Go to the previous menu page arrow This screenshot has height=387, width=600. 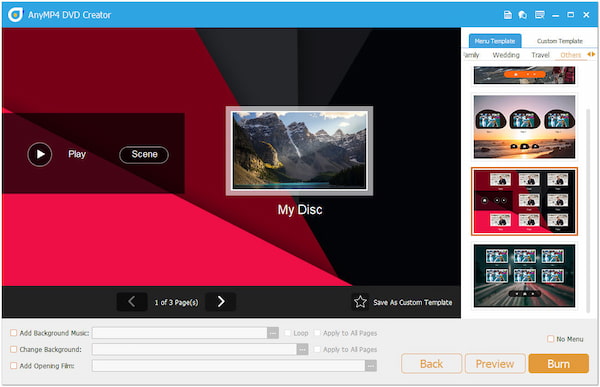(132, 302)
